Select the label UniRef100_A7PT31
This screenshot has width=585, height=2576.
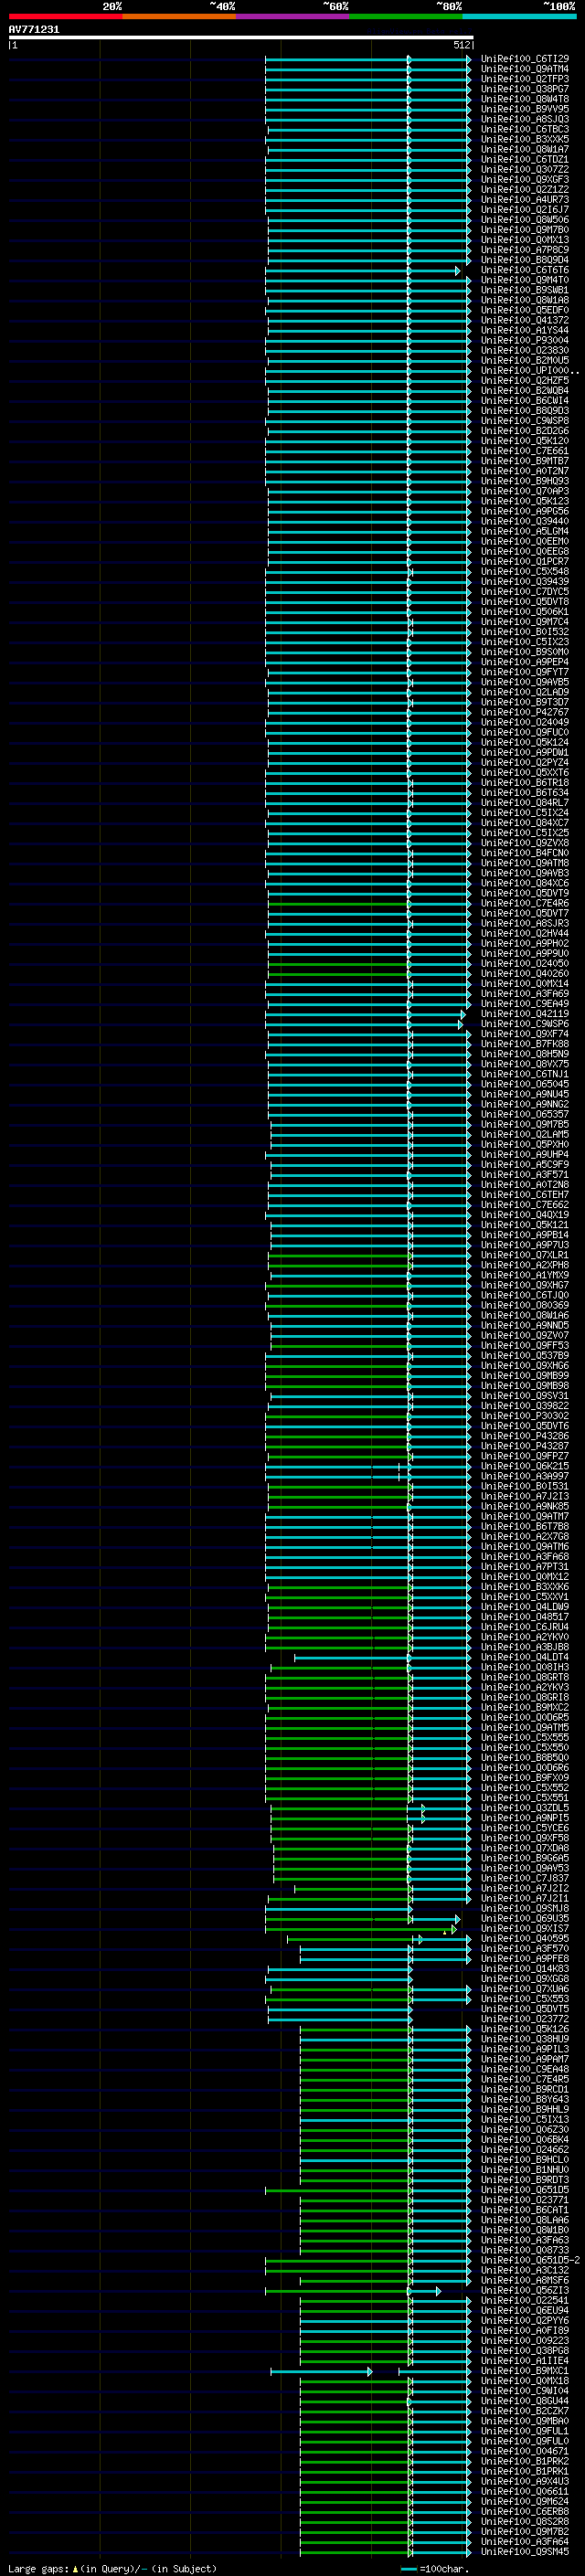click(525, 1567)
